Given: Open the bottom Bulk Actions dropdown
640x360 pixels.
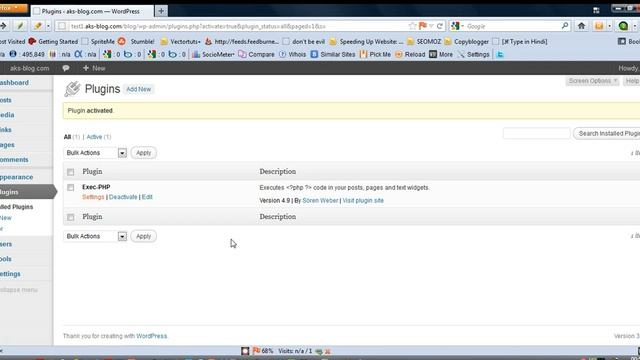Looking at the screenshot, I should click(96, 236).
